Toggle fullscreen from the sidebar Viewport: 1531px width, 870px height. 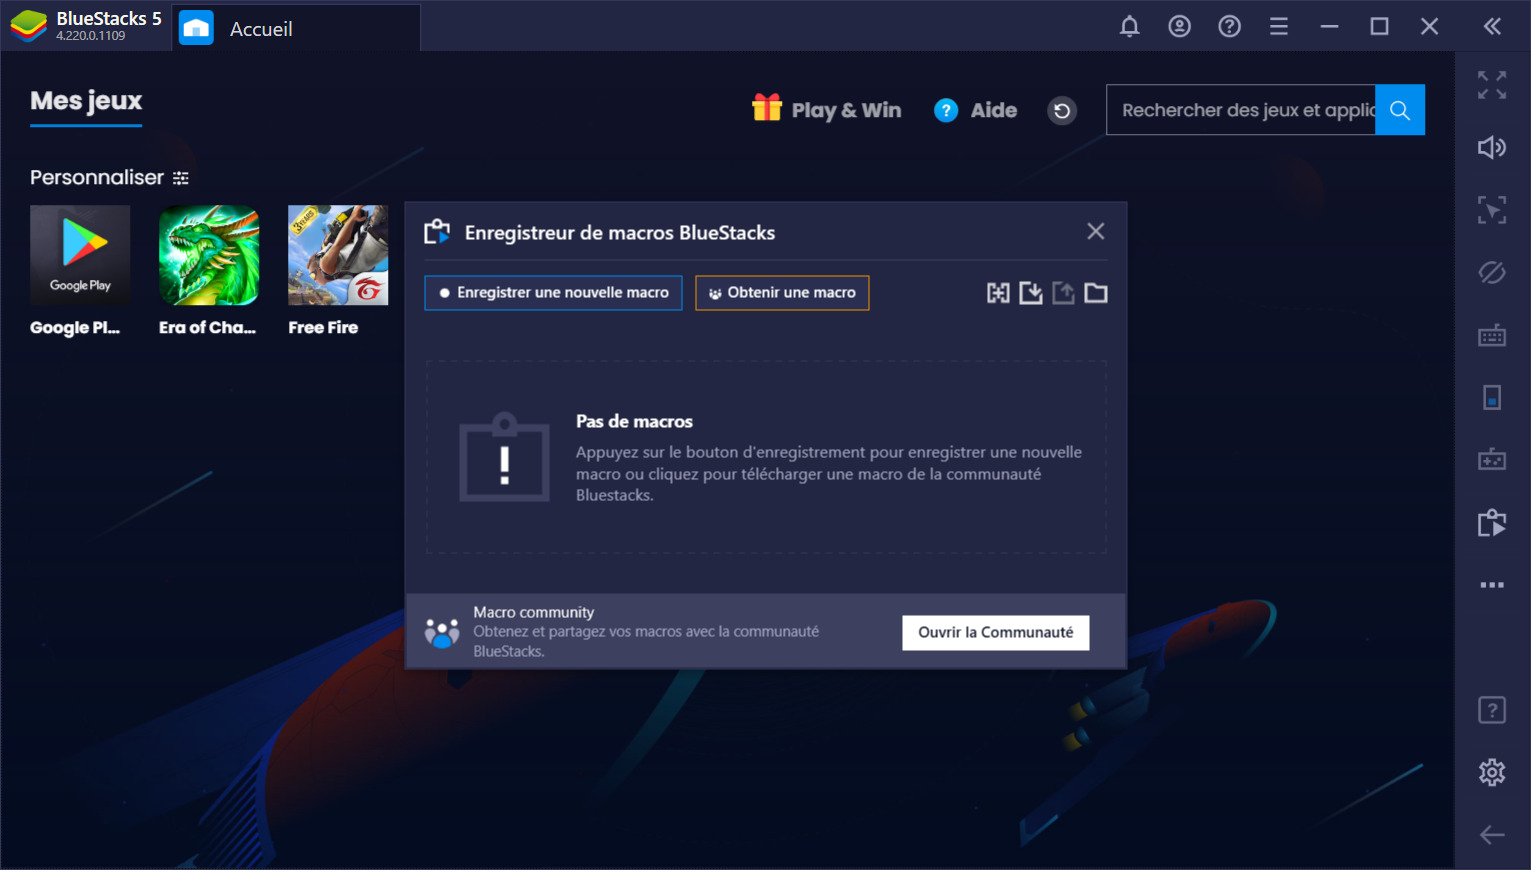(x=1492, y=85)
